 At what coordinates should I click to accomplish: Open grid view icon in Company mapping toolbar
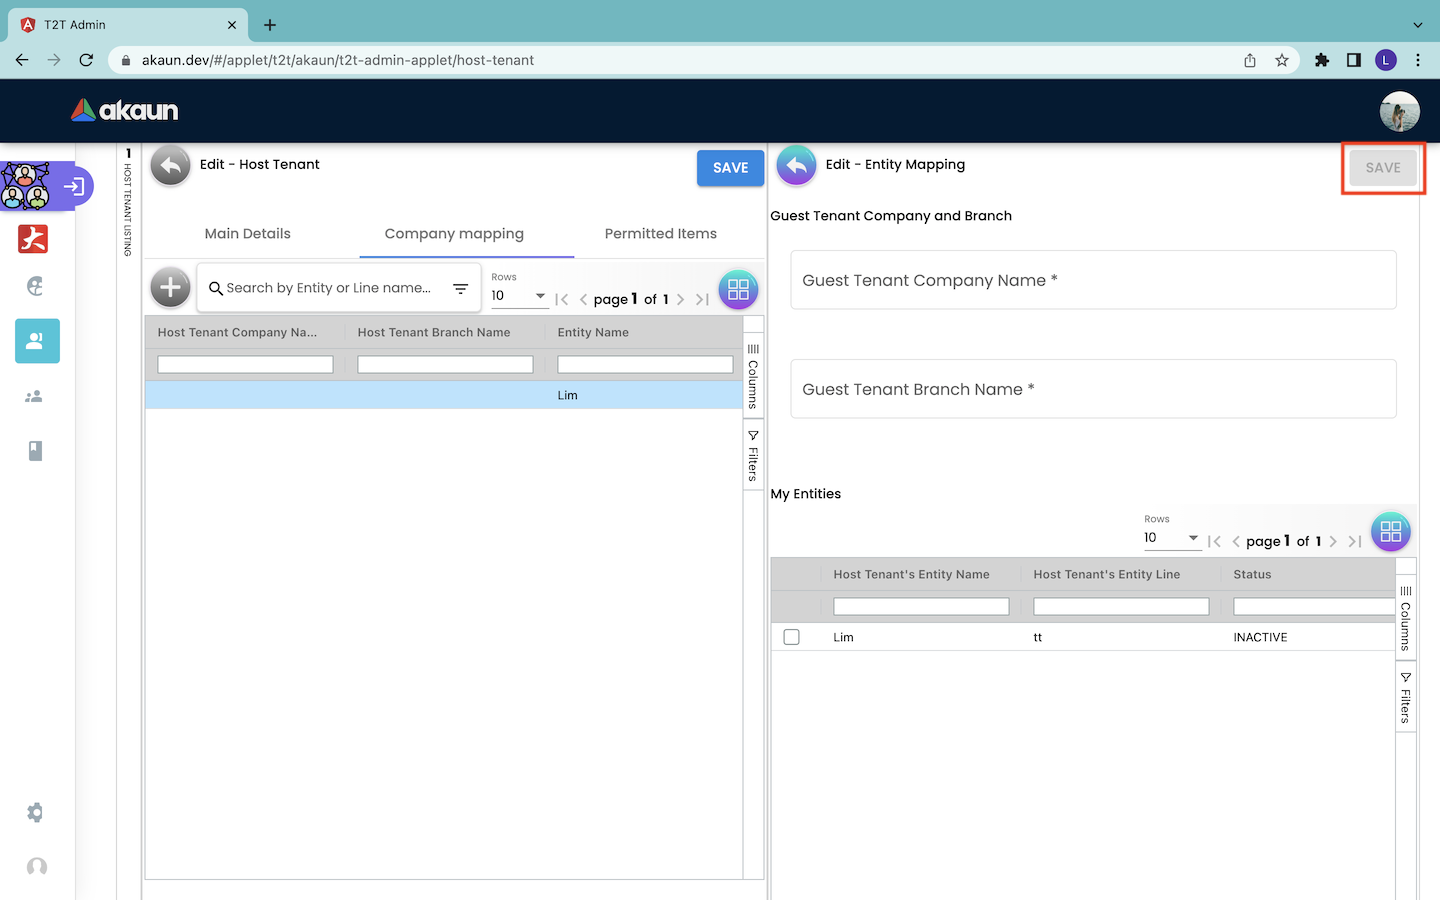click(738, 290)
